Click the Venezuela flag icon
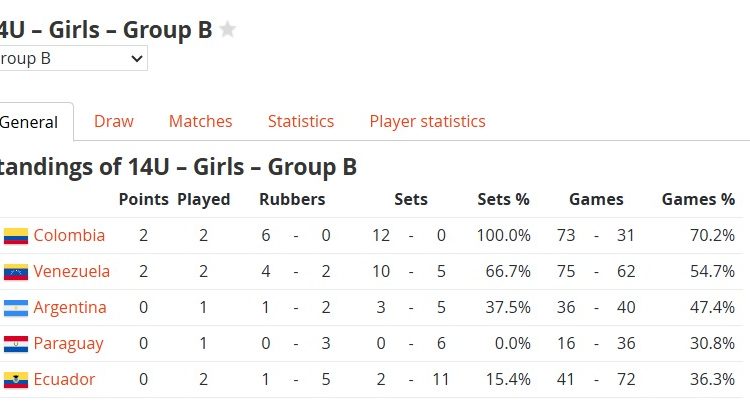The height and width of the screenshot is (419, 750). coord(15,272)
